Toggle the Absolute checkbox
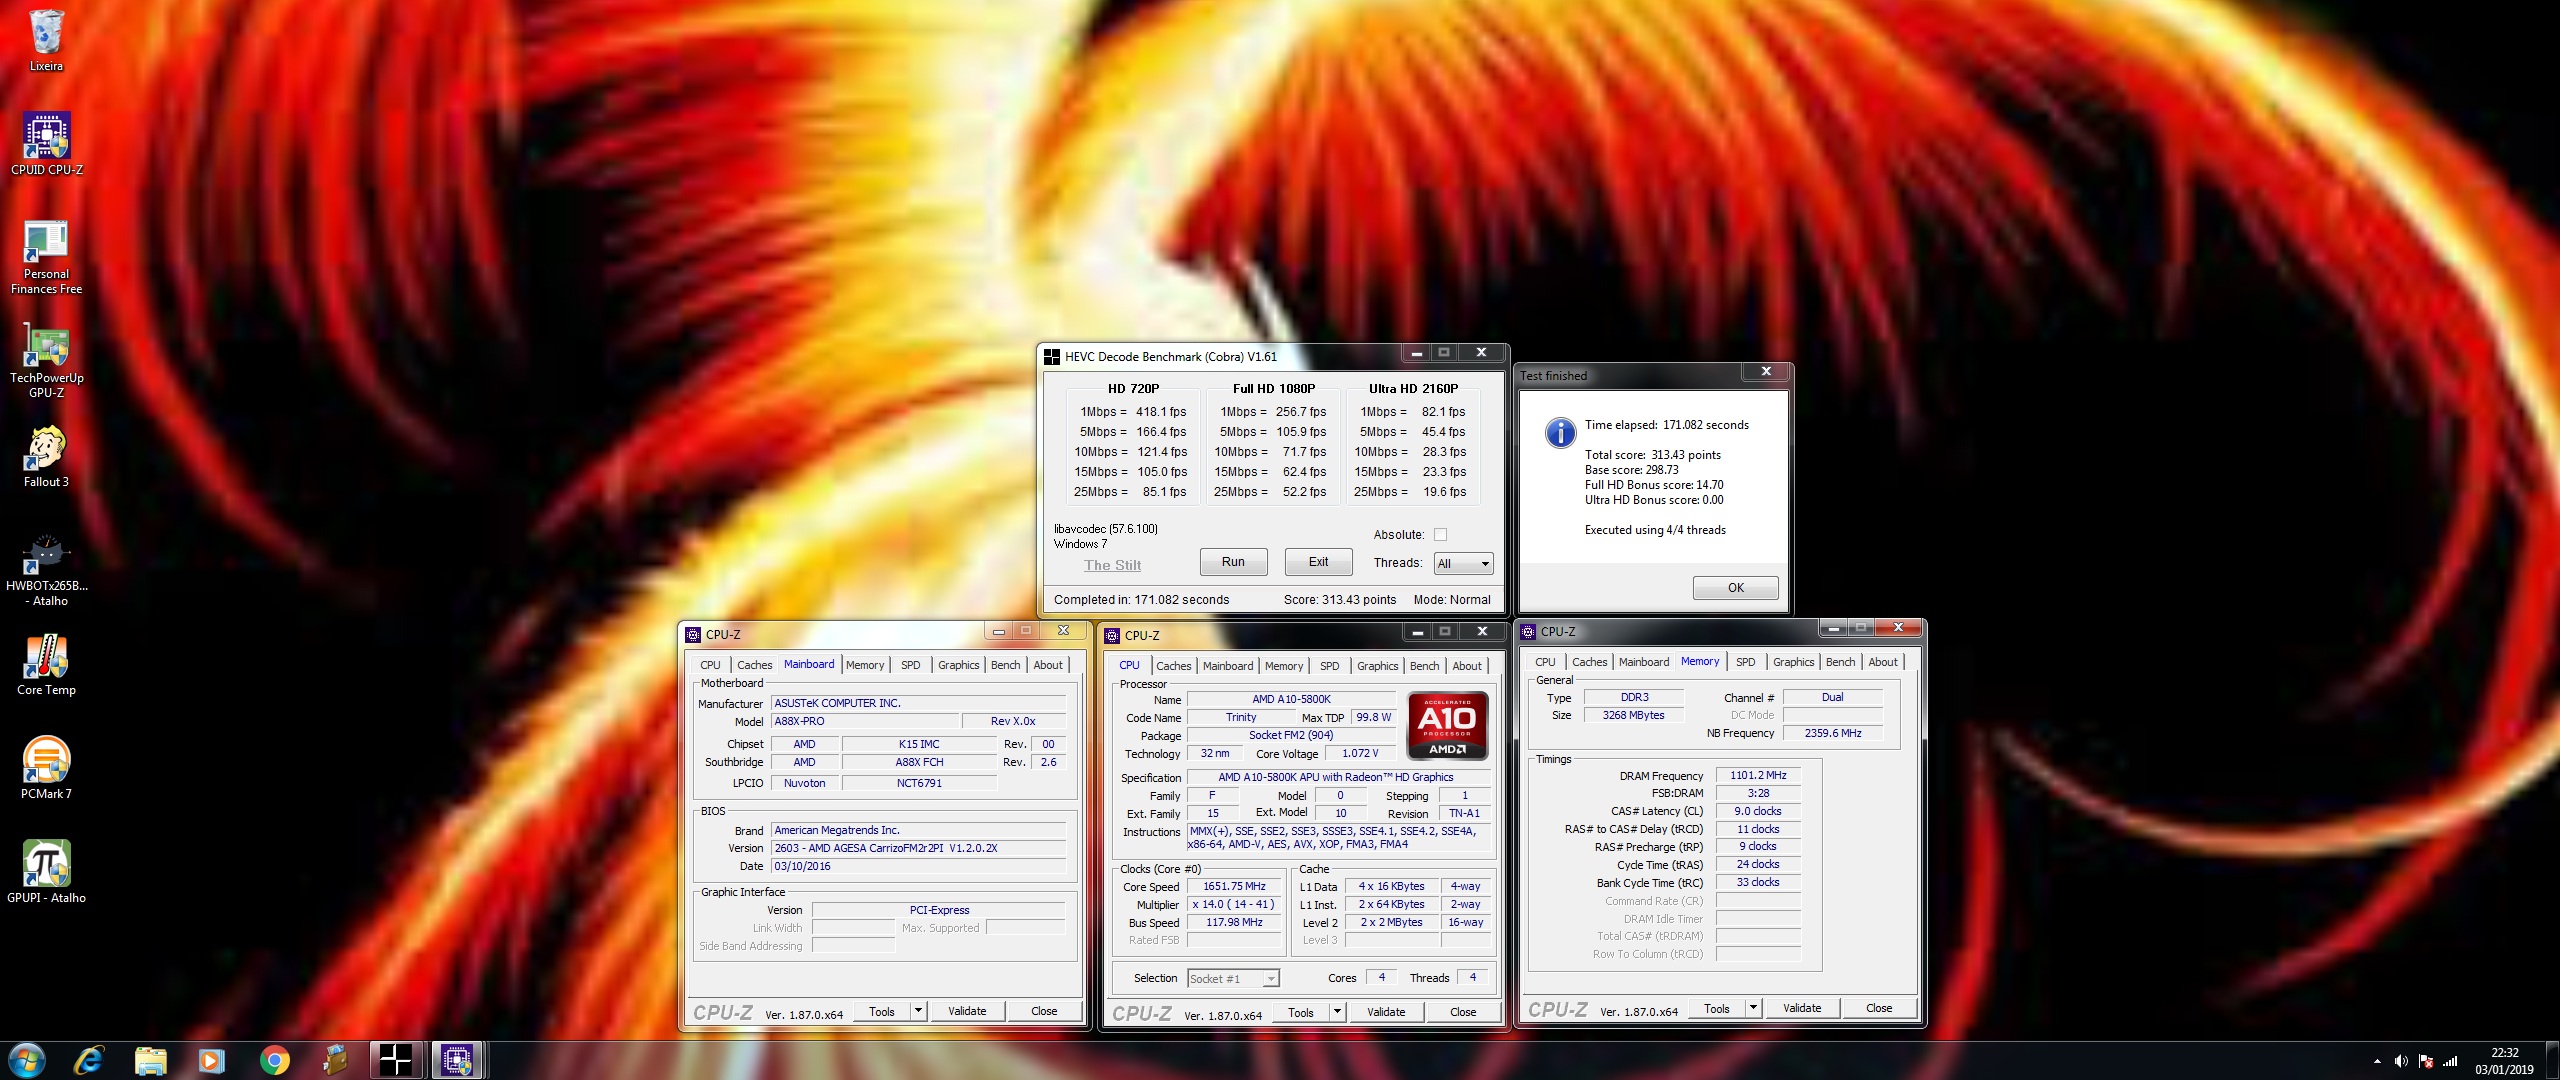The height and width of the screenshot is (1080, 2560). (x=1440, y=535)
